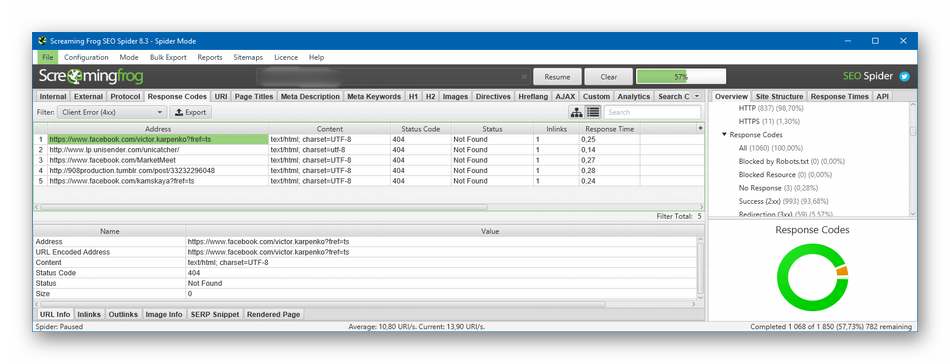The width and height of the screenshot is (950, 364).
Task: Open the Site Structure tab
Action: point(779,96)
